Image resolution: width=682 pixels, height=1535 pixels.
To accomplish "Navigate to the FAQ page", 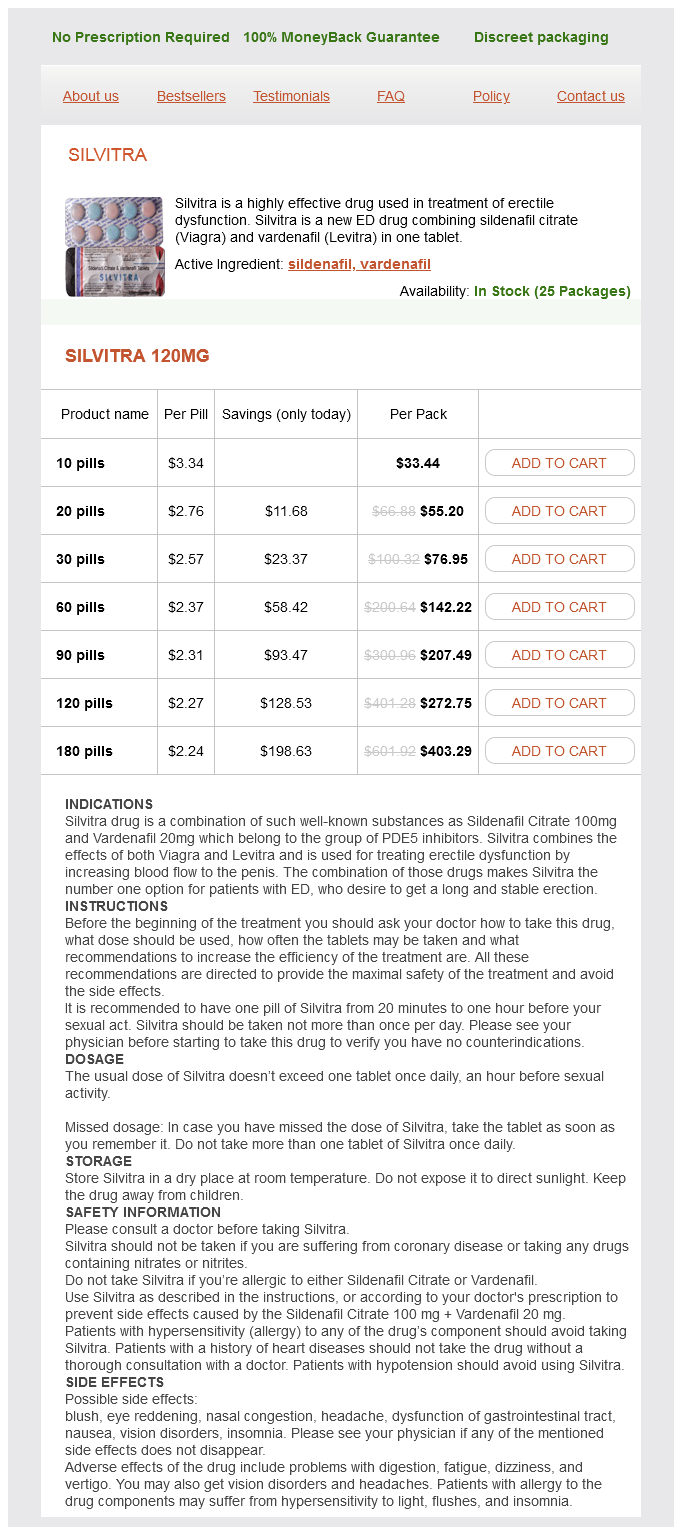I will pos(391,96).
